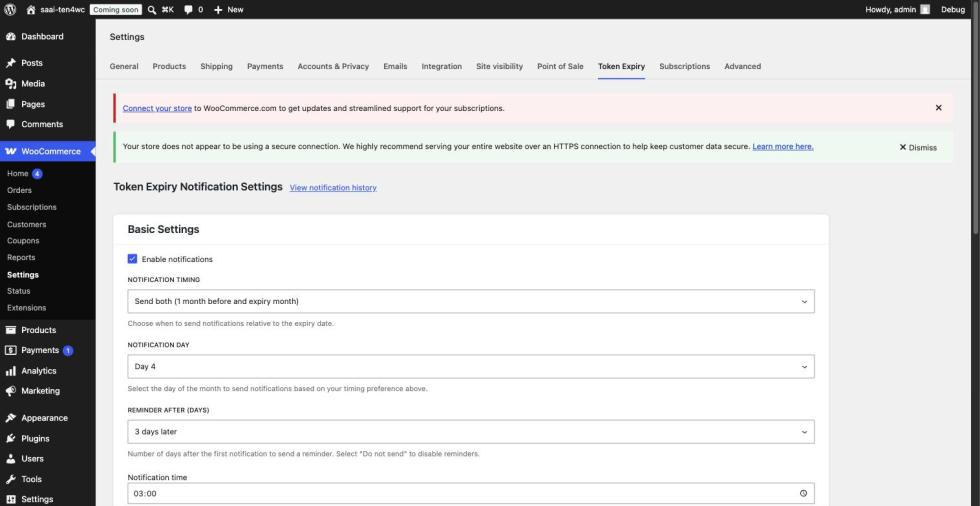Image resolution: width=980 pixels, height=506 pixels.
Task: Click the Media icon in sidebar
Action: point(11,83)
